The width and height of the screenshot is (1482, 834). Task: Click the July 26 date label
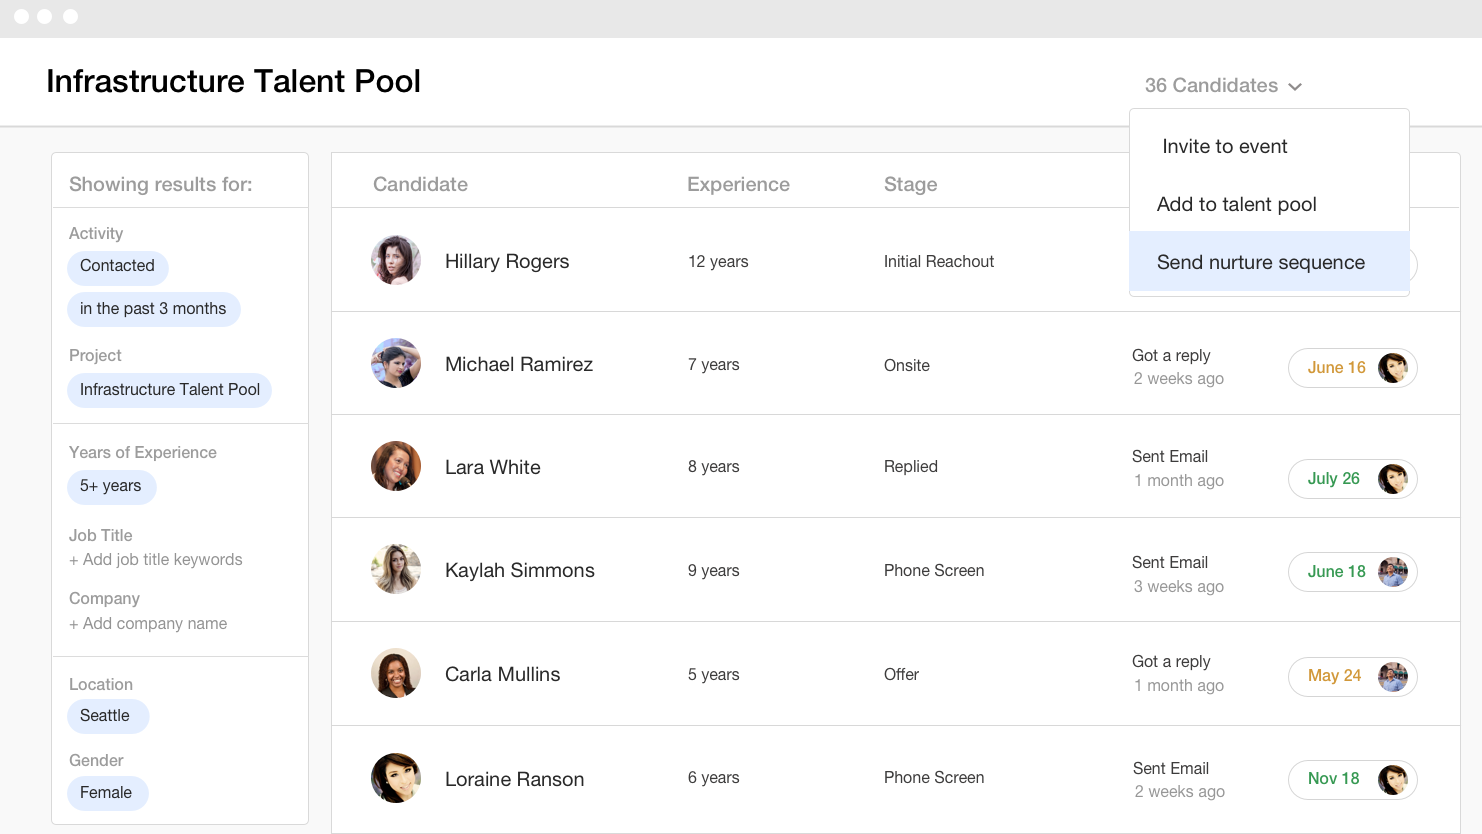[x=1333, y=478]
